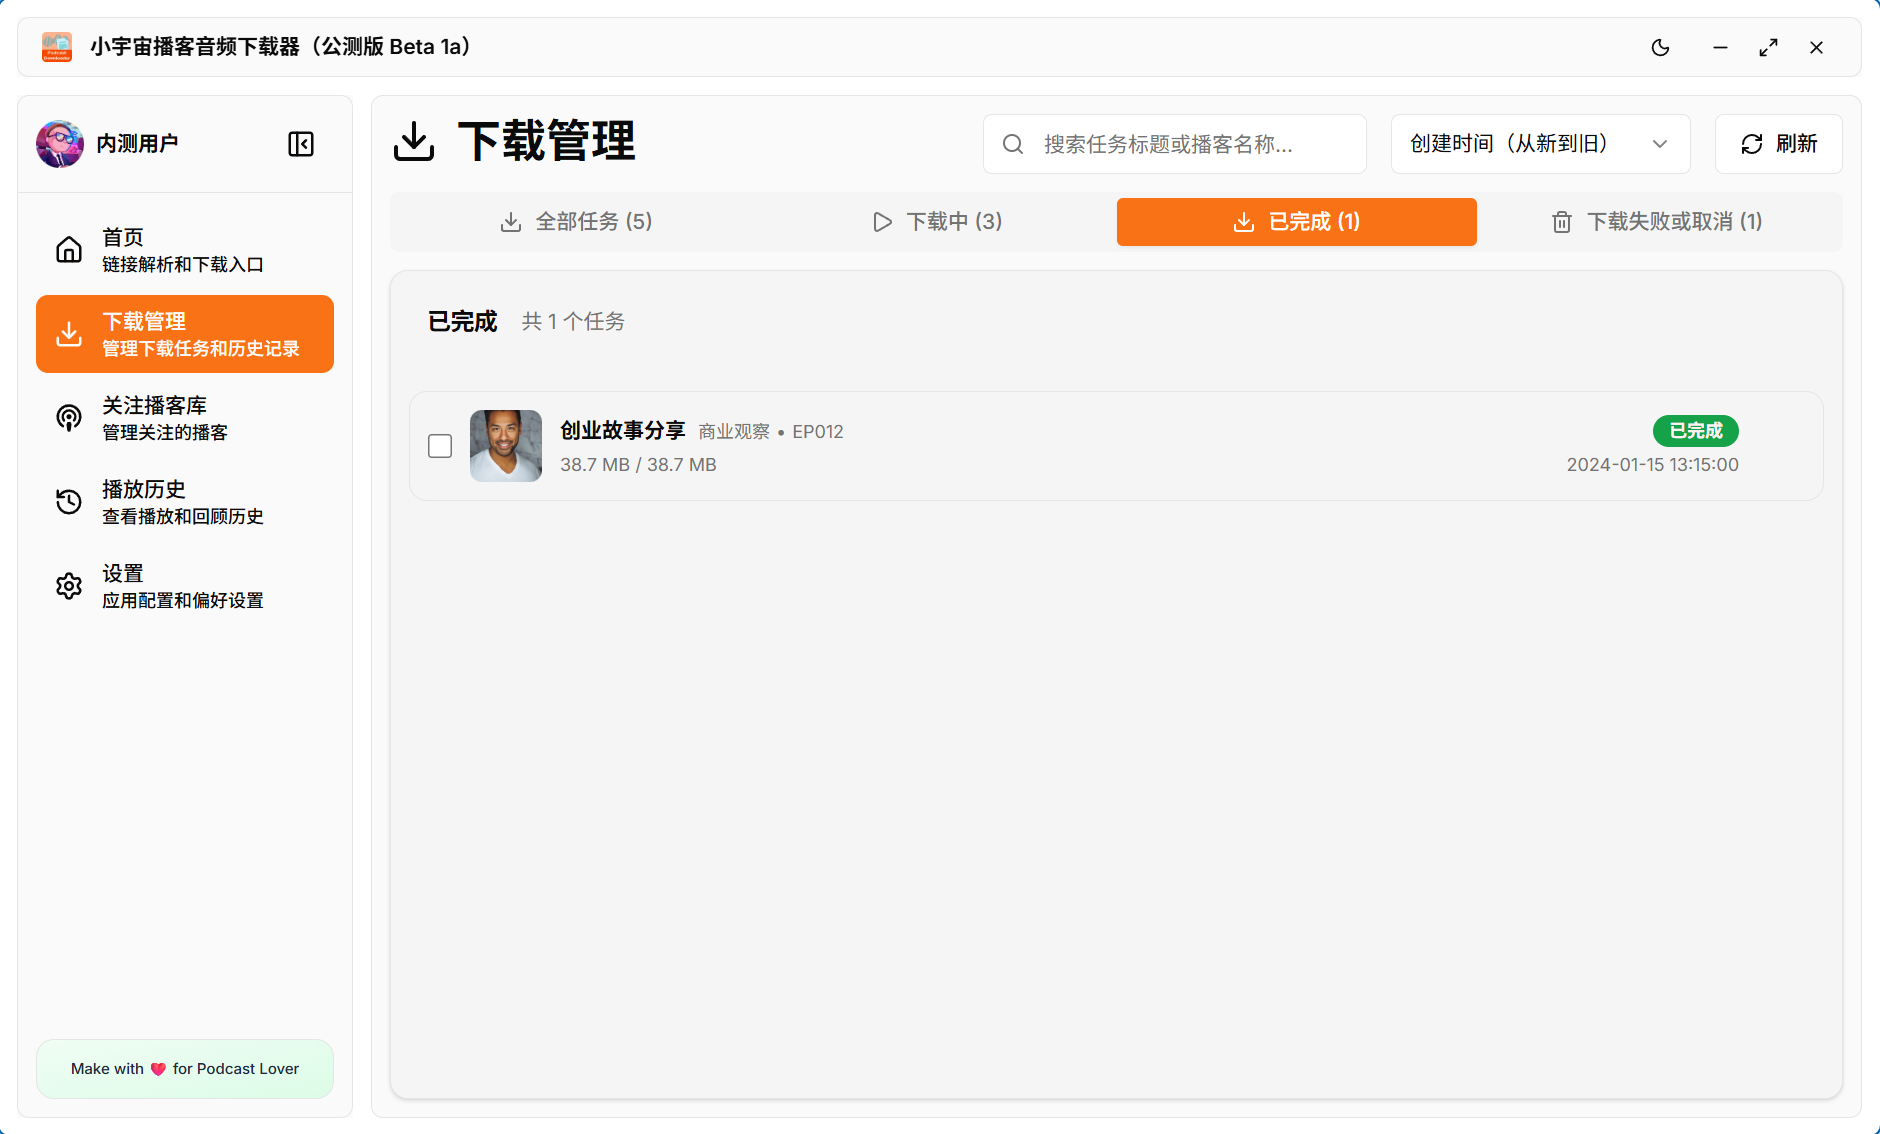This screenshot has width=1880, height=1134.
Task: Focus the 搜索任务标题或播客名称 search field
Action: (1190, 144)
